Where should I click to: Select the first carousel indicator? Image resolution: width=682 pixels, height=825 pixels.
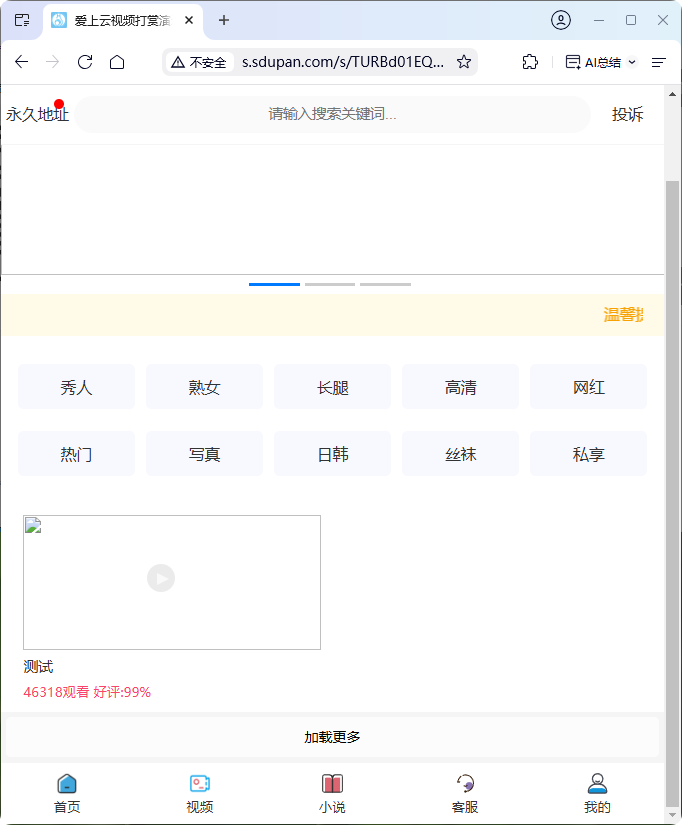coord(274,284)
